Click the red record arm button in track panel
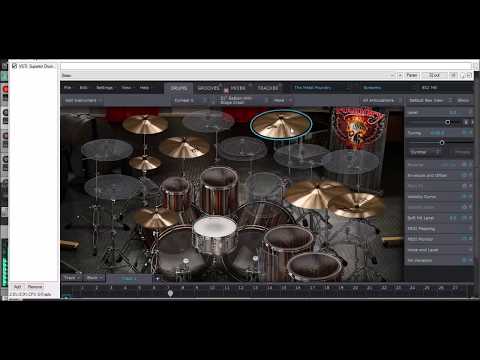This screenshot has height=360, width=480. 5,89
